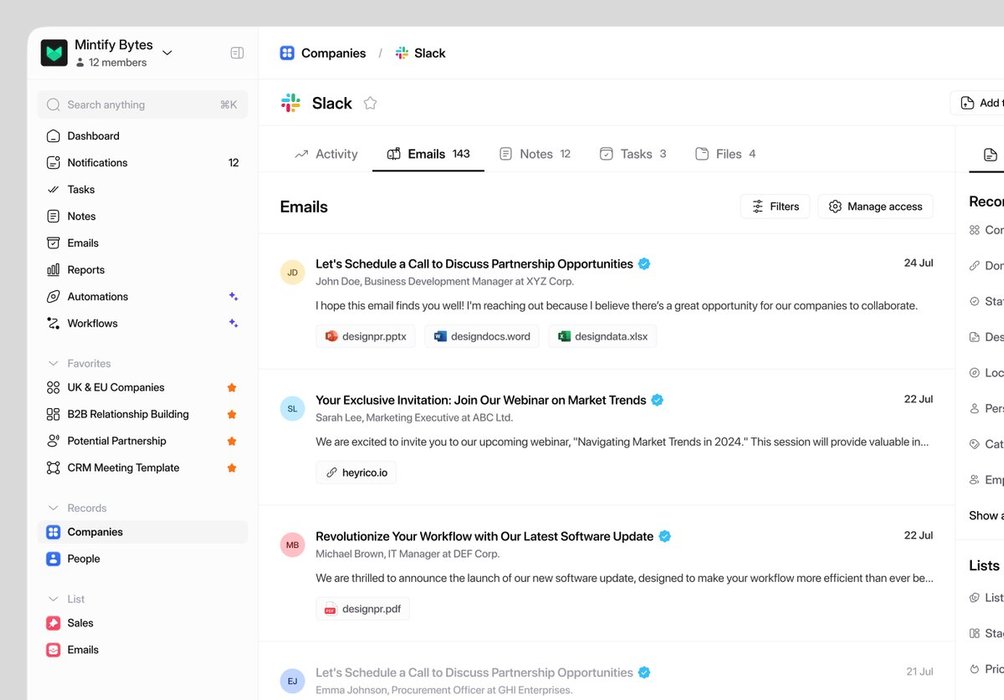Open Emails in the main sidebar navigation
The image size is (1004, 700).
[142, 243]
